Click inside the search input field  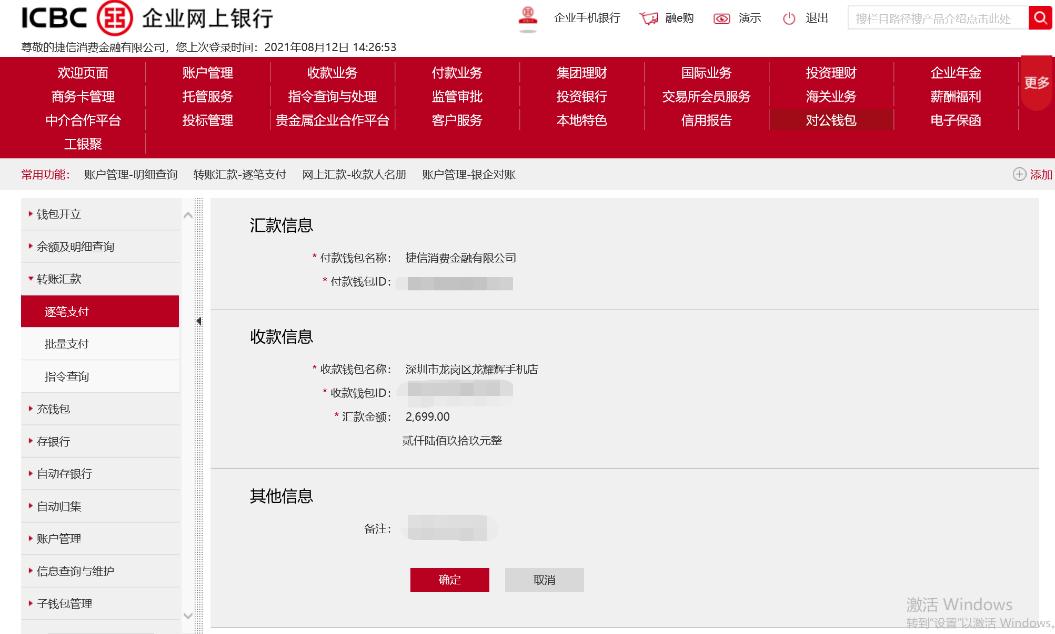tap(935, 18)
